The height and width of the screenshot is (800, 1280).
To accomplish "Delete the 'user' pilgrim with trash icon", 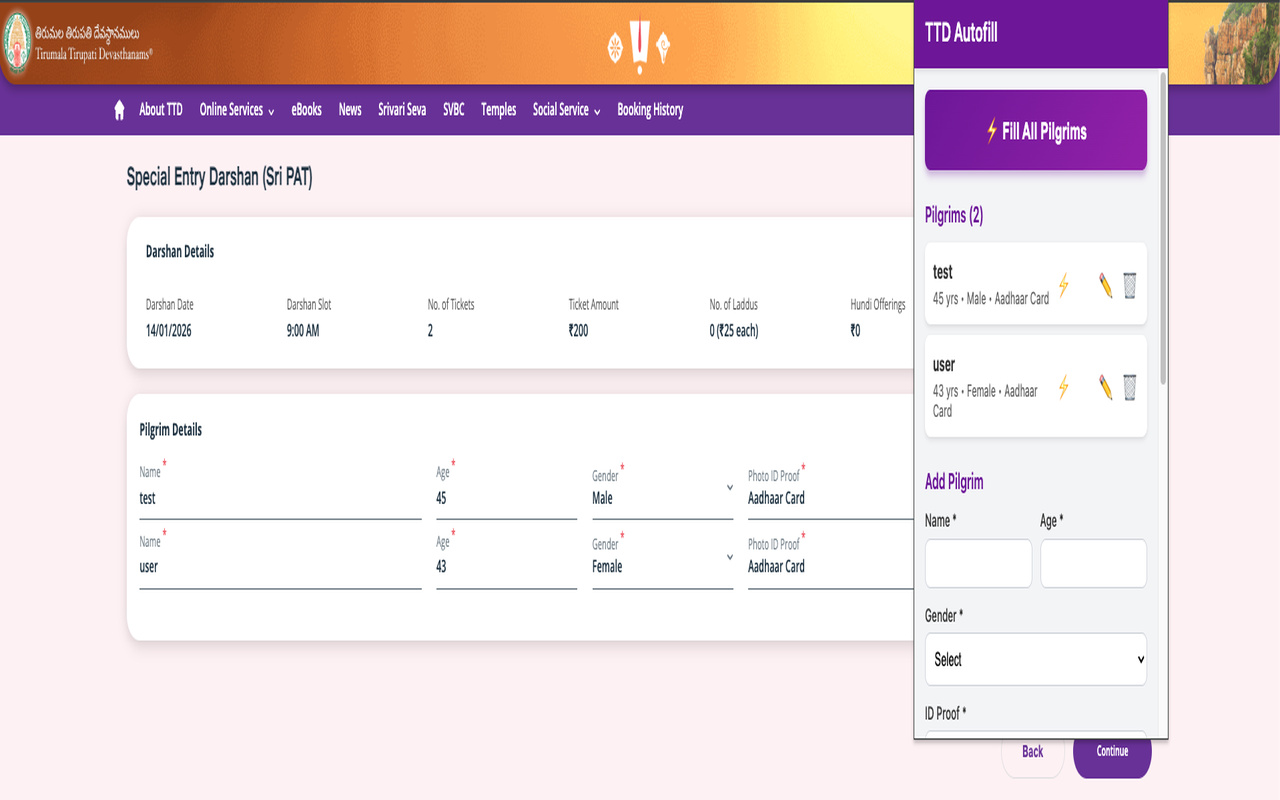I will tap(1129, 387).
